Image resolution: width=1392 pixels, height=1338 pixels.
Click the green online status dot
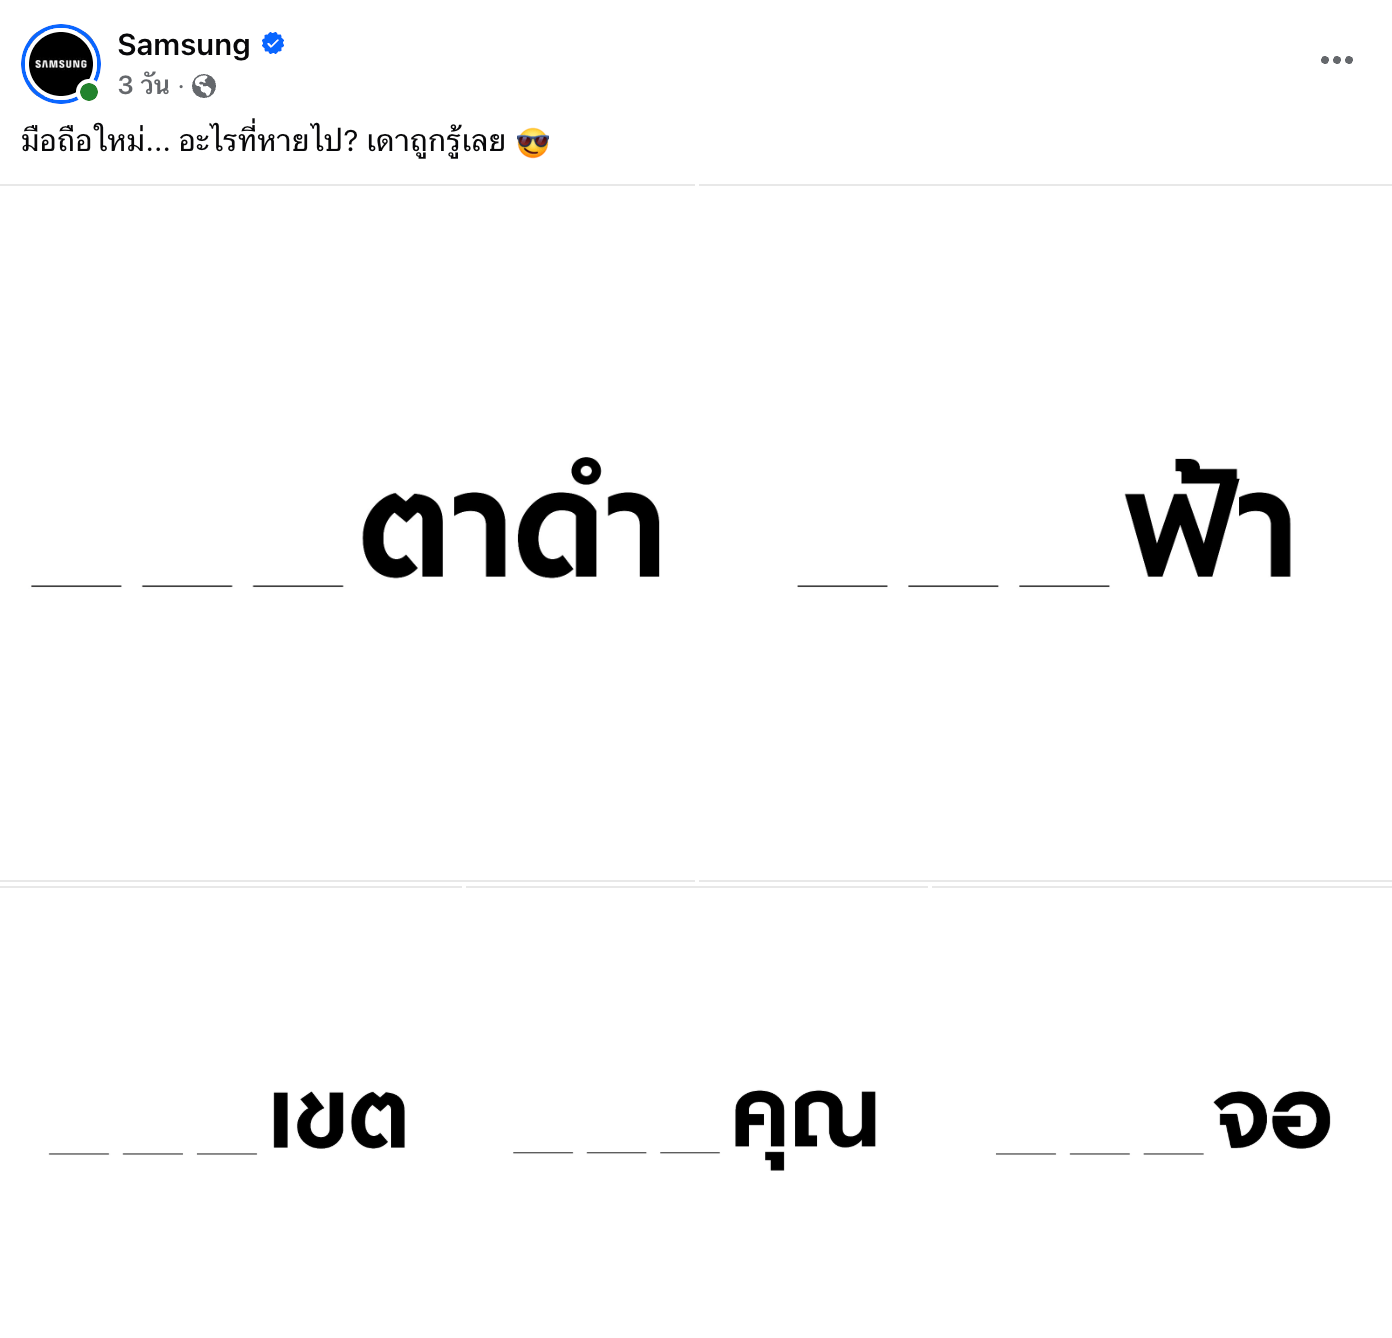tap(89, 92)
